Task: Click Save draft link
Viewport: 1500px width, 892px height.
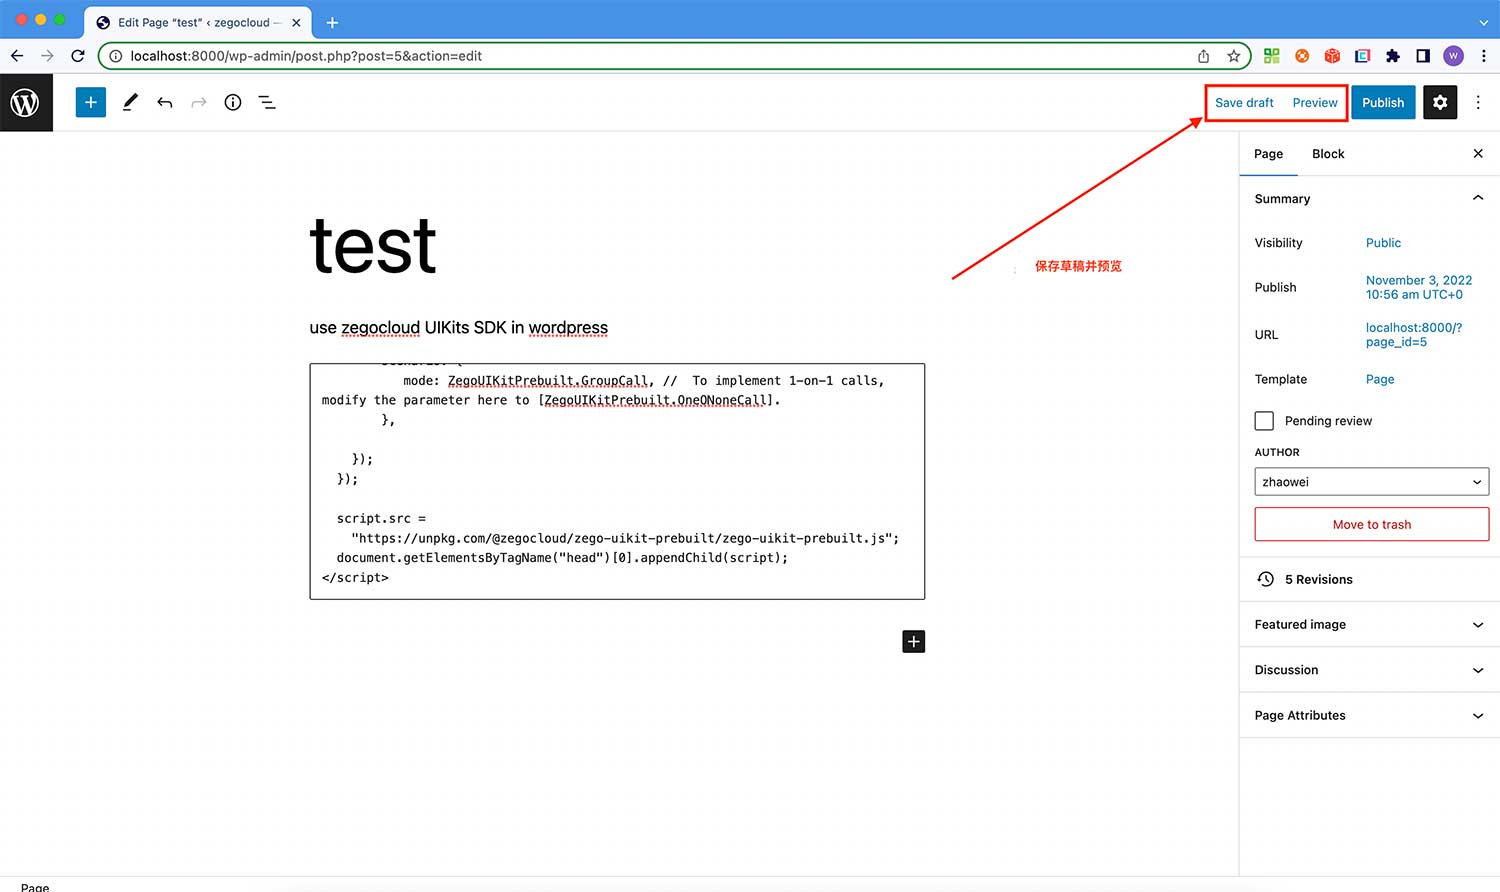Action: coord(1244,102)
